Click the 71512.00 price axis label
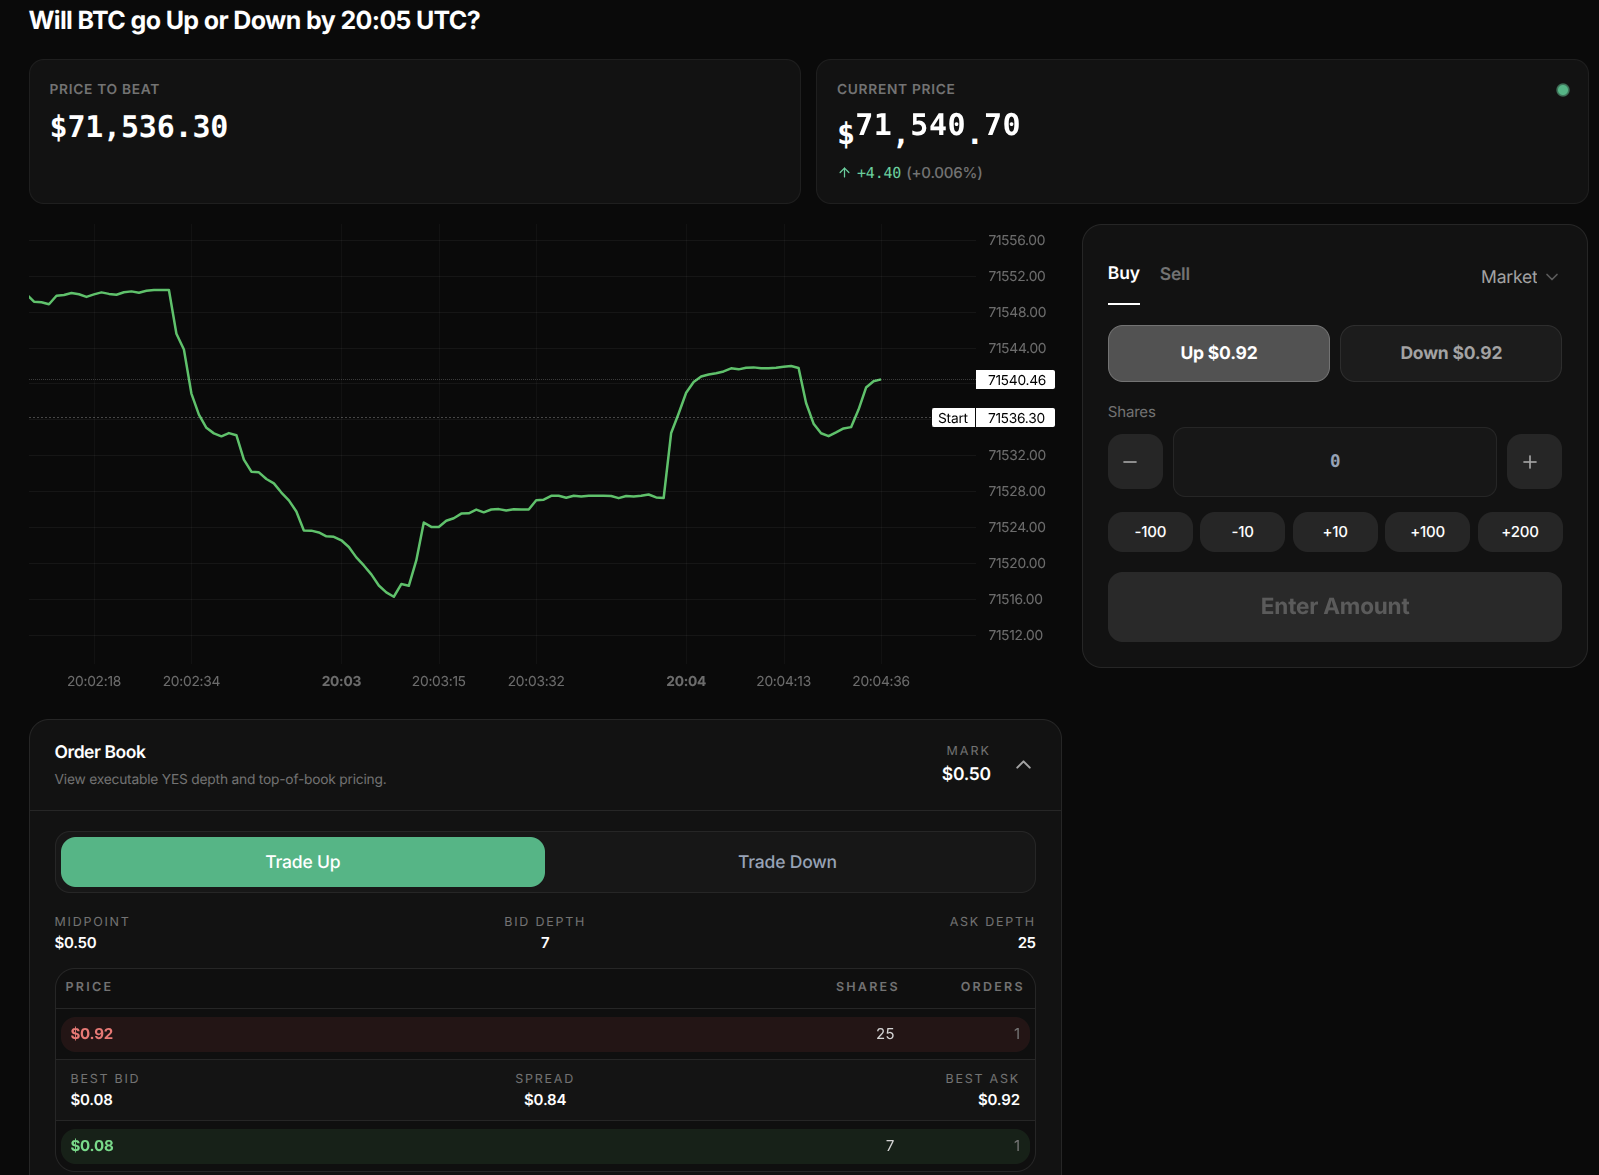Image resolution: width=1599 pixels, height=1175 pixels. (1015, 635)
